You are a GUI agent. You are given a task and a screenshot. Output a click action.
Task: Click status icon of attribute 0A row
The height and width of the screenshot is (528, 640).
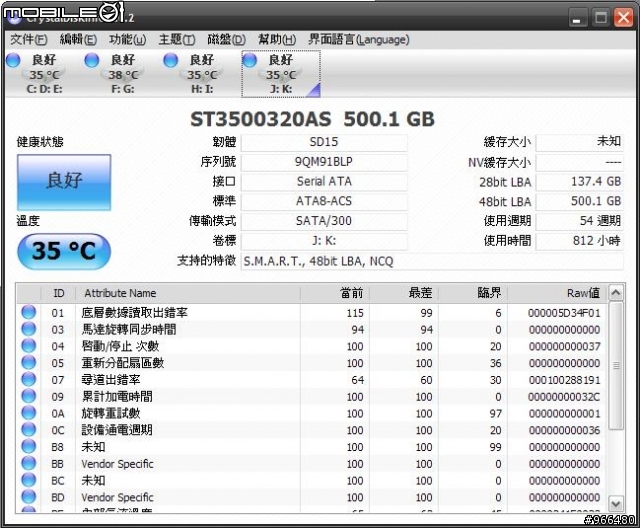pos(29,413)
